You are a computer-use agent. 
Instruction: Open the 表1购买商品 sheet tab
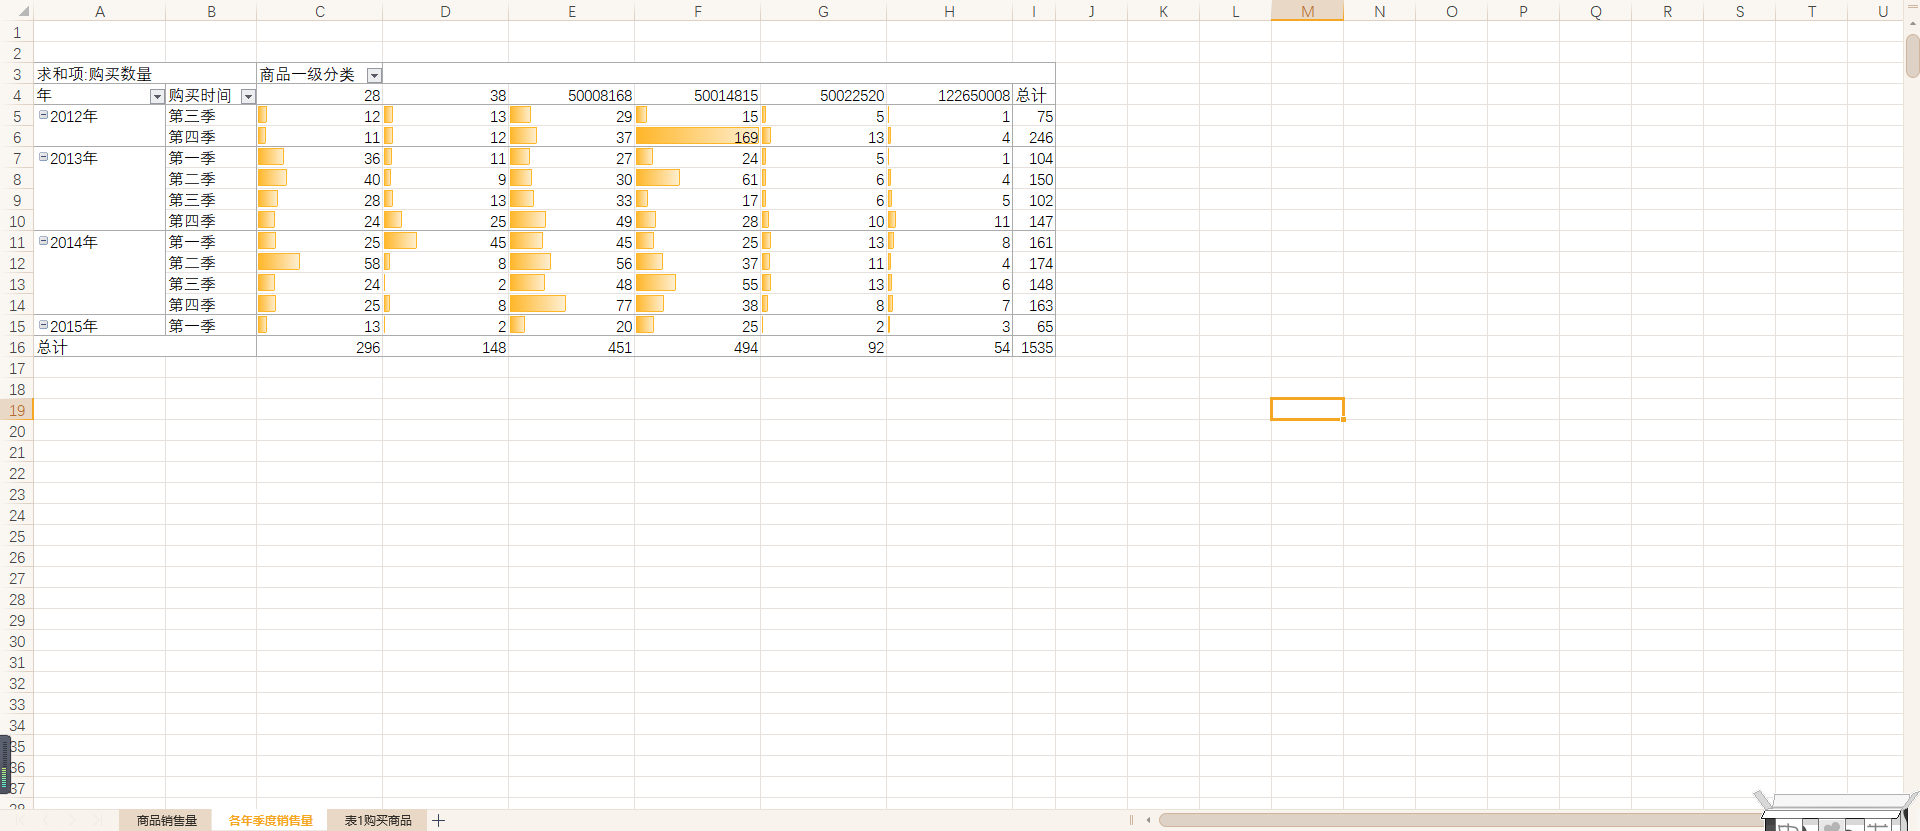[378, 820]
